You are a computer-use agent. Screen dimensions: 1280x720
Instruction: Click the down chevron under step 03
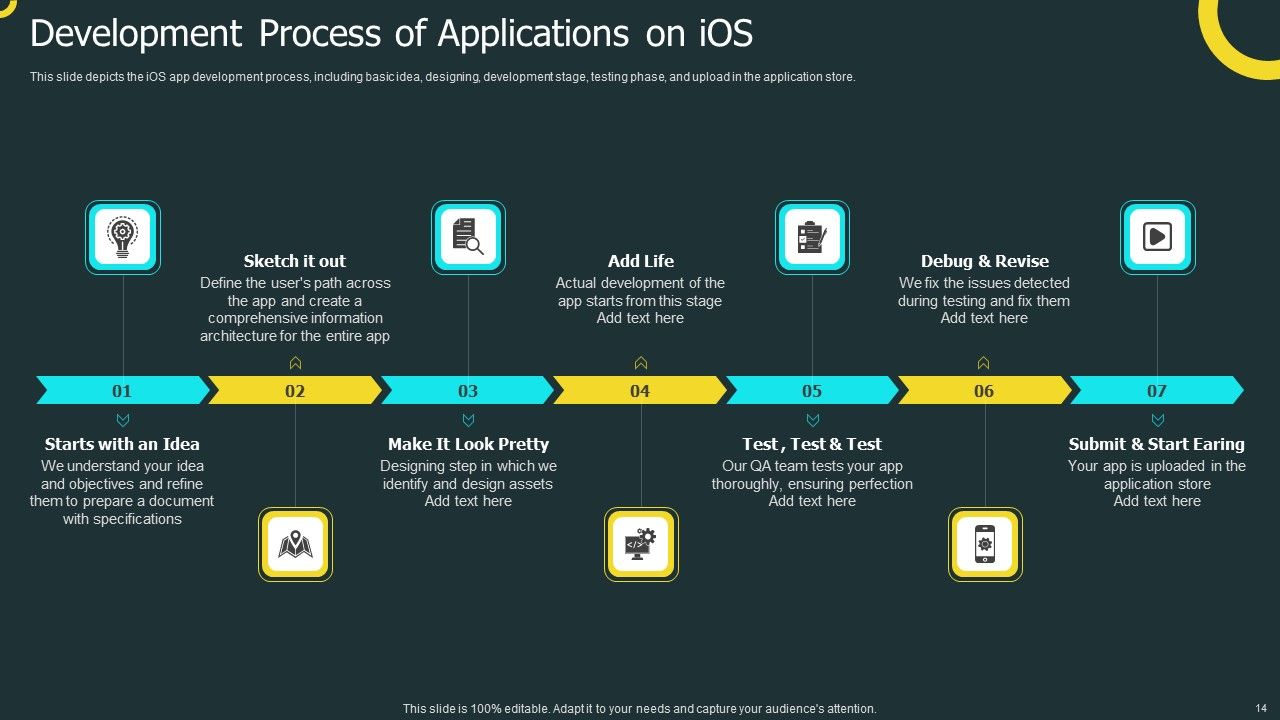pos(468,420)
